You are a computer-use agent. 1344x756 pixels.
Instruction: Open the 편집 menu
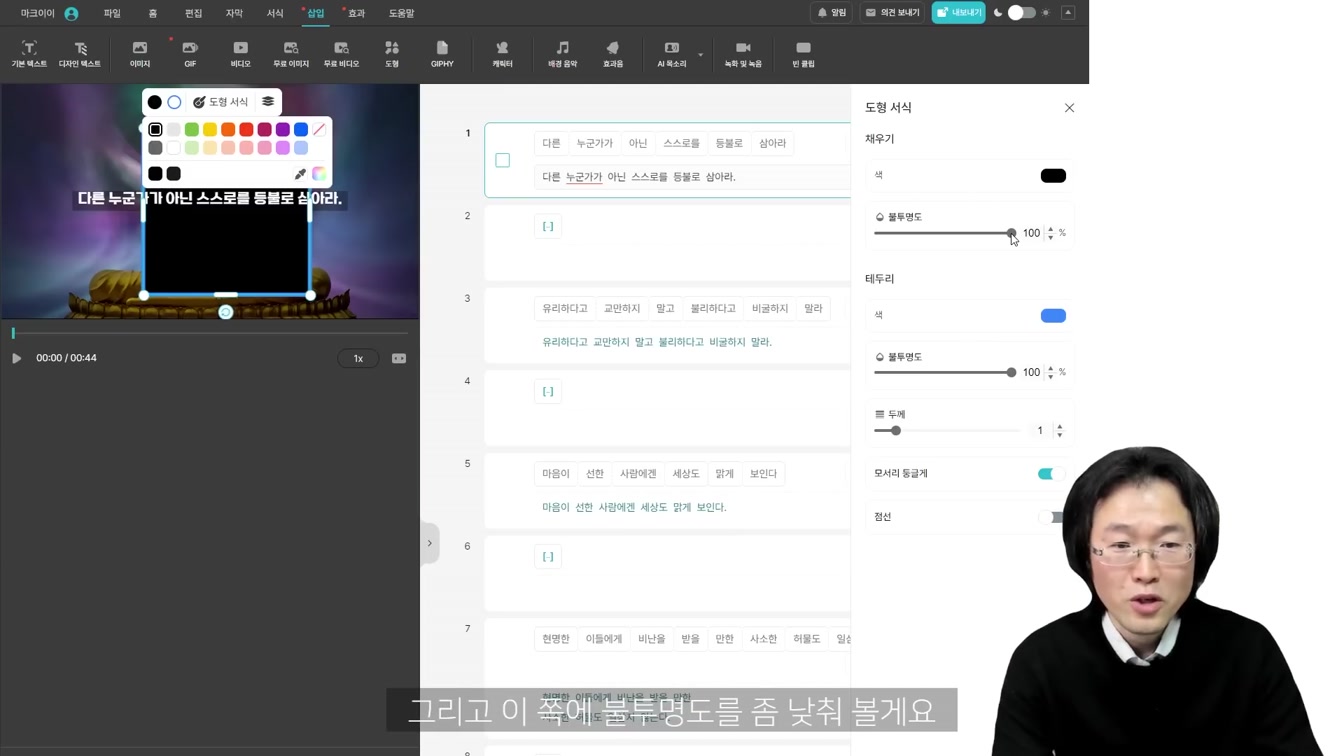pyautogui.click(x=193, y=13)
